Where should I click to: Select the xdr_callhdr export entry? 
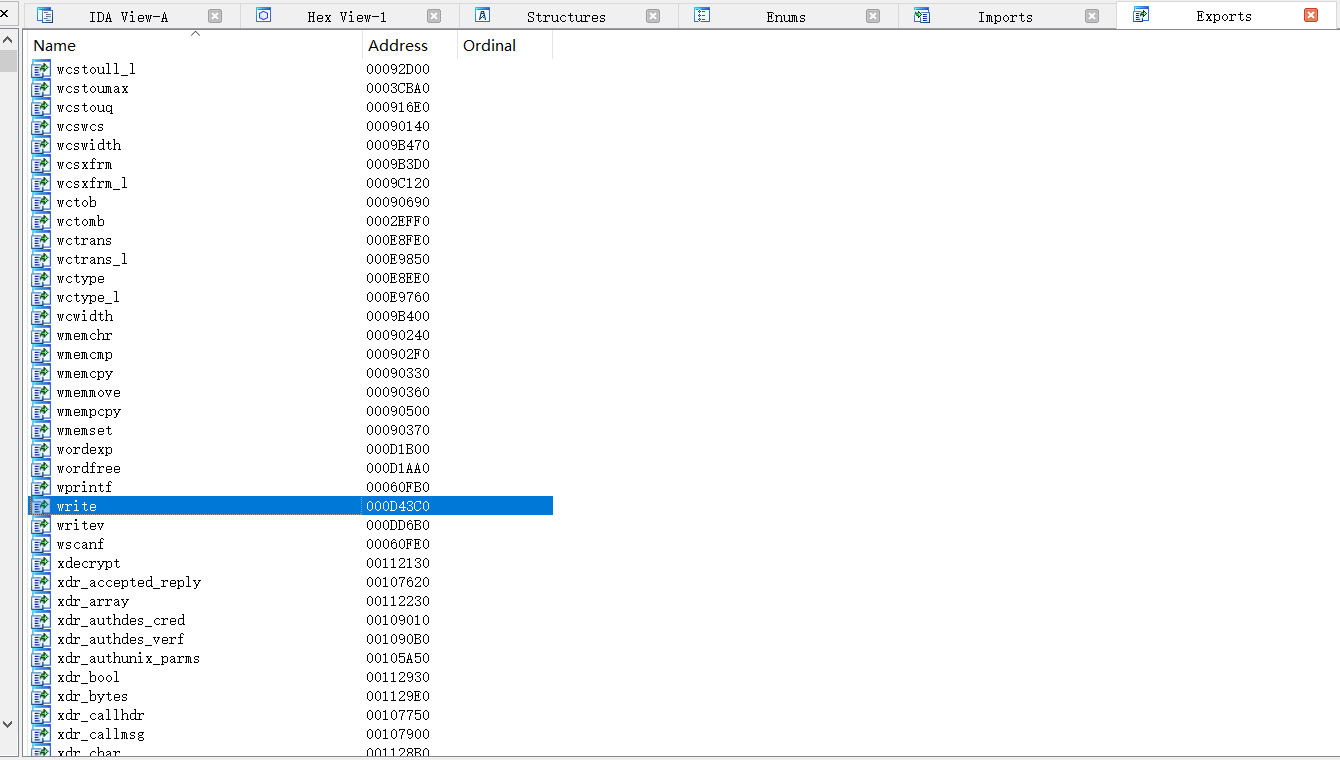(100, 715)
